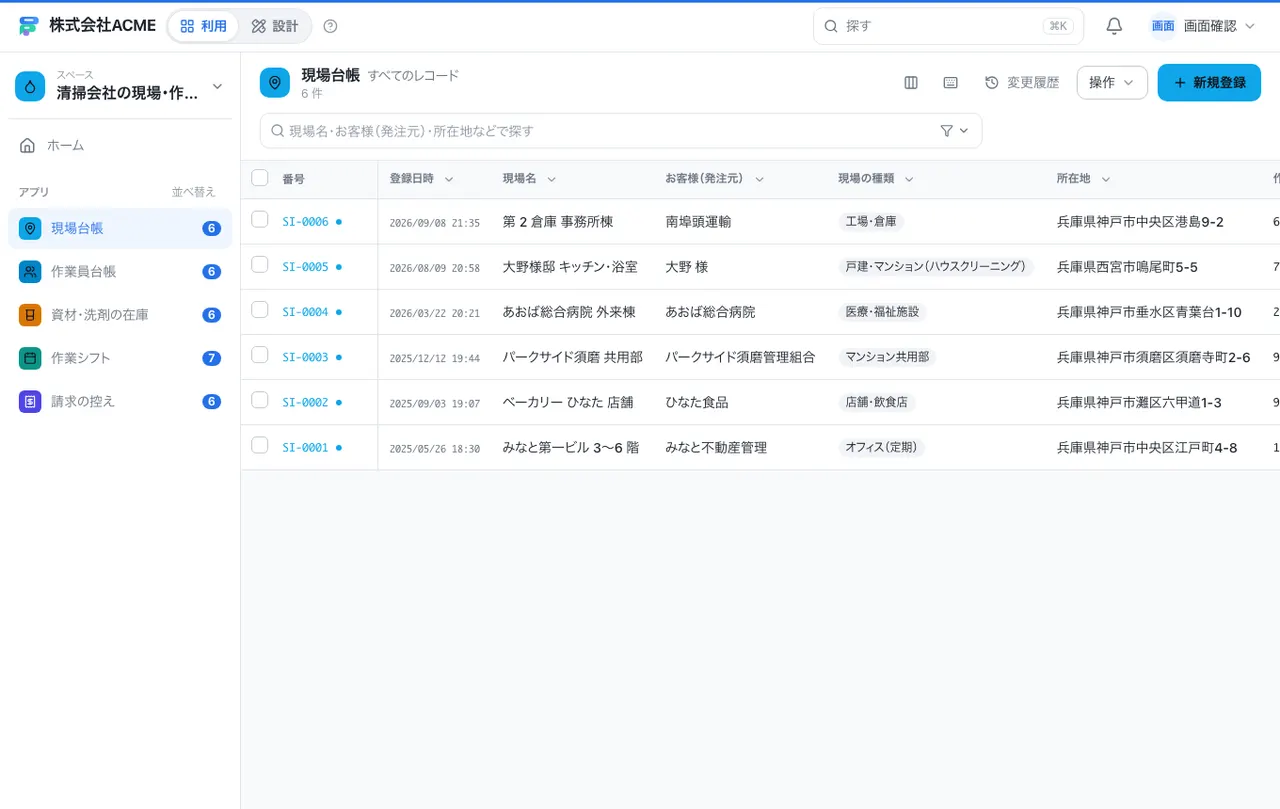
Task: Click the column layout icon
Action: pos(911,83)
